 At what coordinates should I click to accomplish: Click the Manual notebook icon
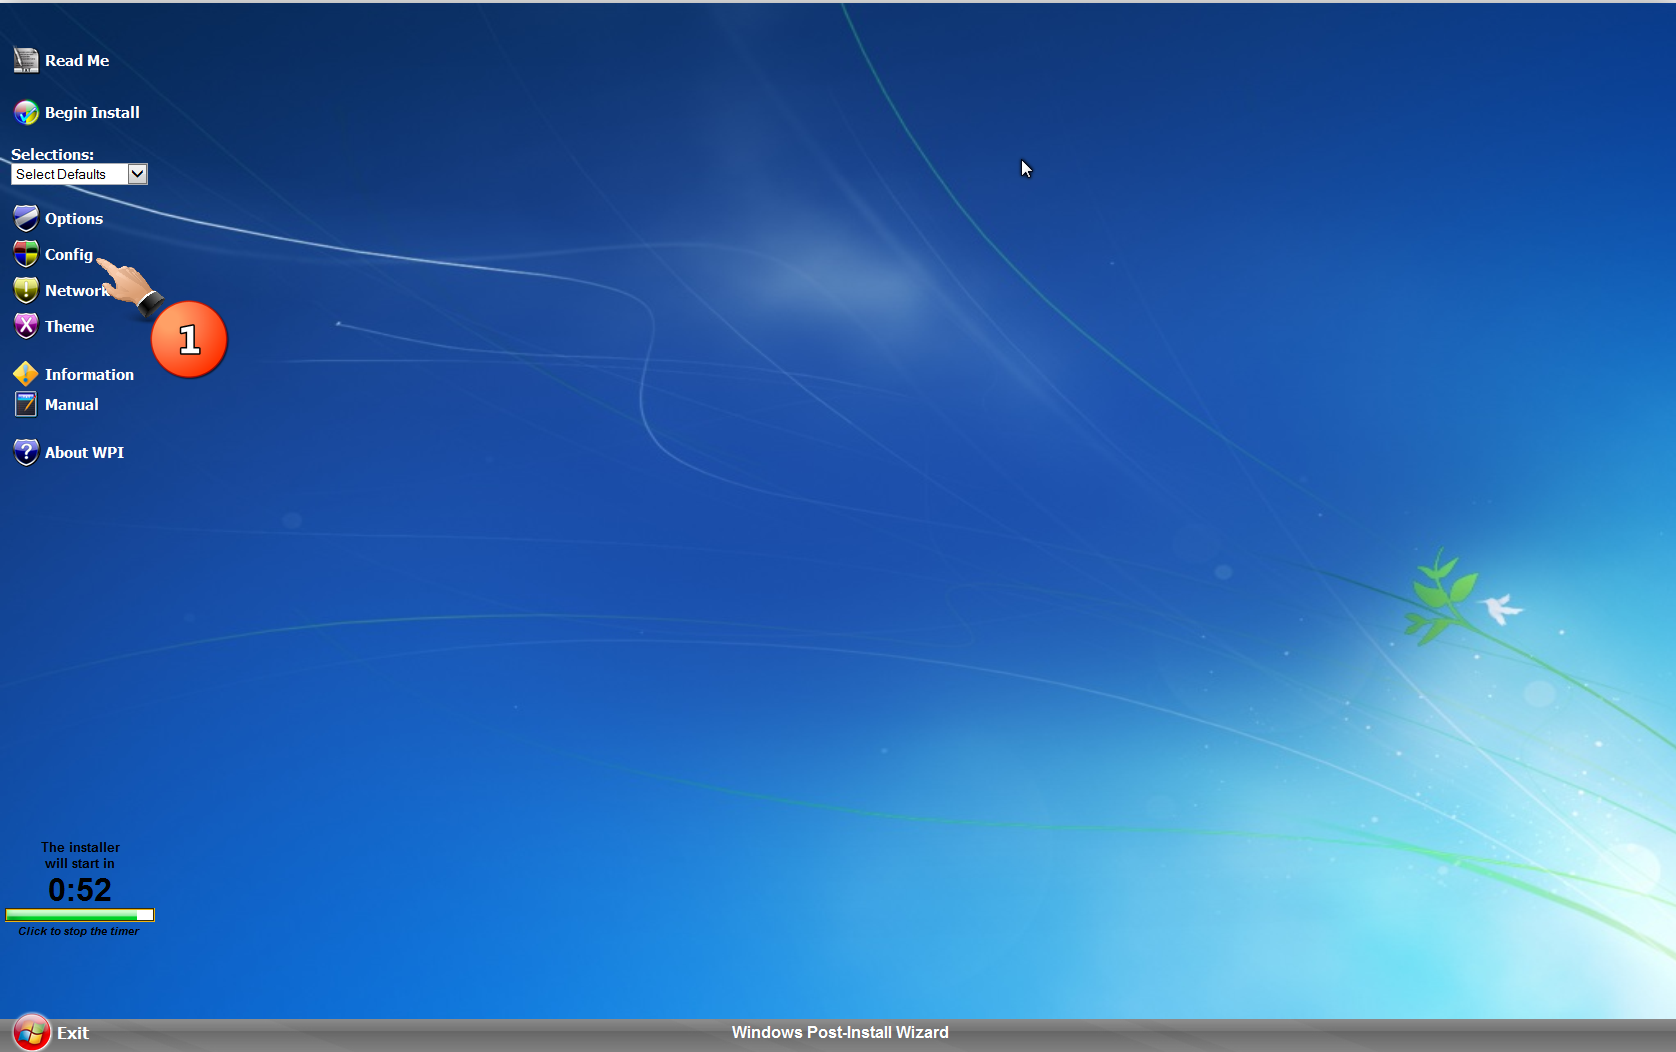[x=26, y=404]
